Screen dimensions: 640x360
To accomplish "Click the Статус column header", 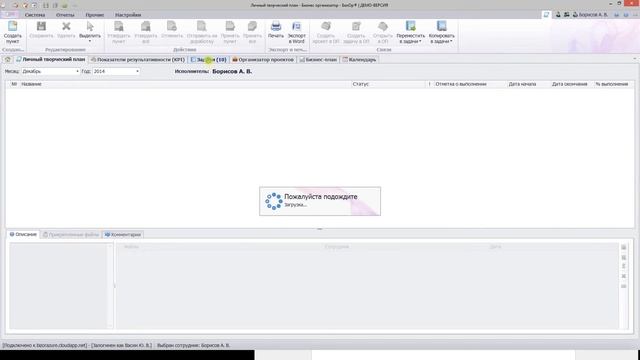I will [x=388, y=84].
